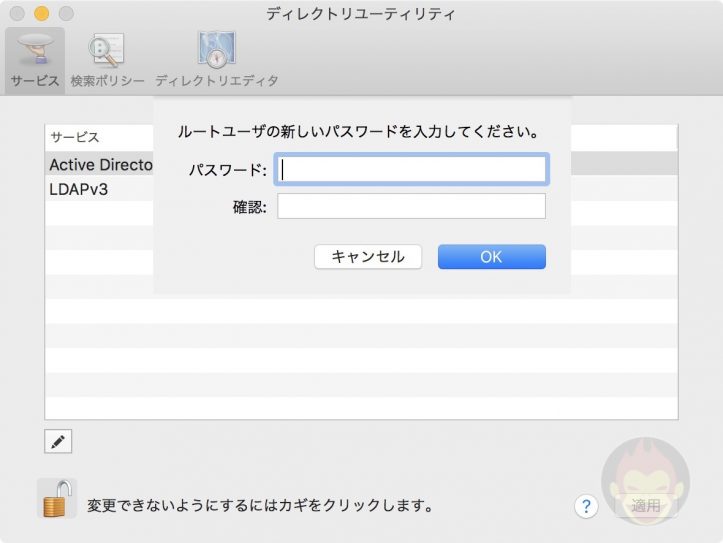The width and height of the screenshot is (723, 543).
Task: Click the キャンセル button
Action: pos(368,257)
